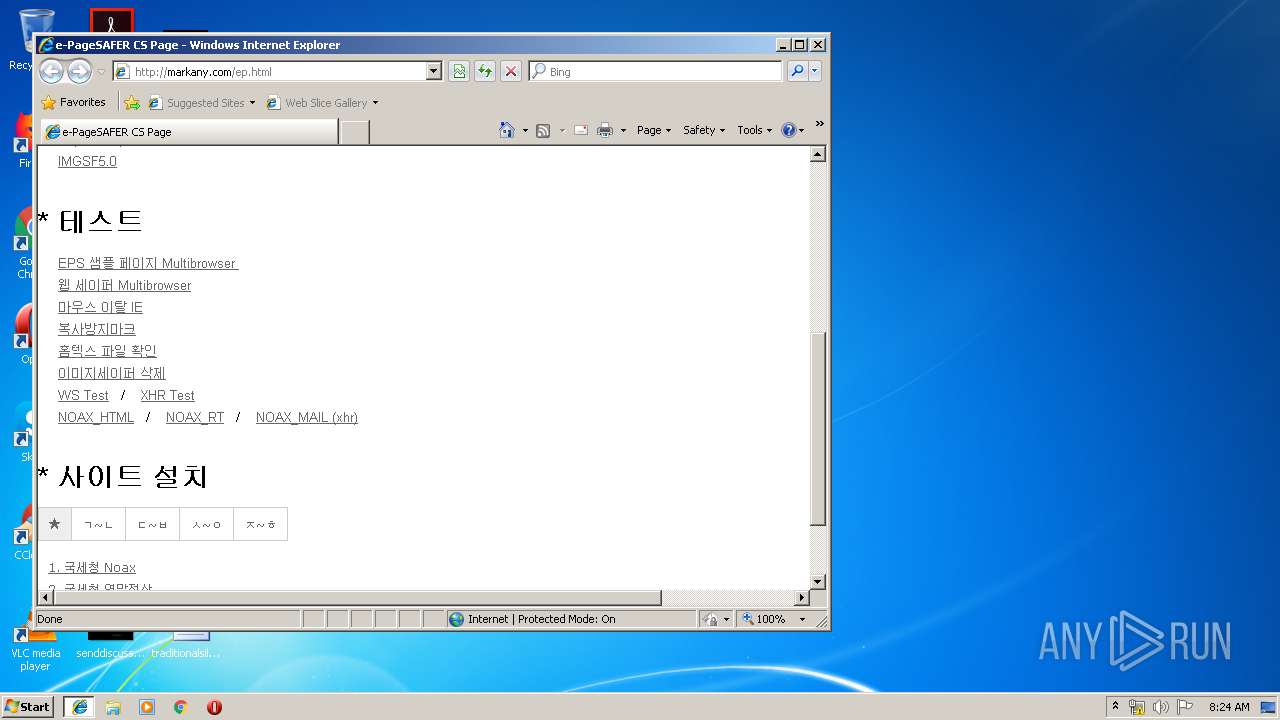This screenshot has width=1280, height=720.
Task: Open the Tools menu
Action: 754,130
